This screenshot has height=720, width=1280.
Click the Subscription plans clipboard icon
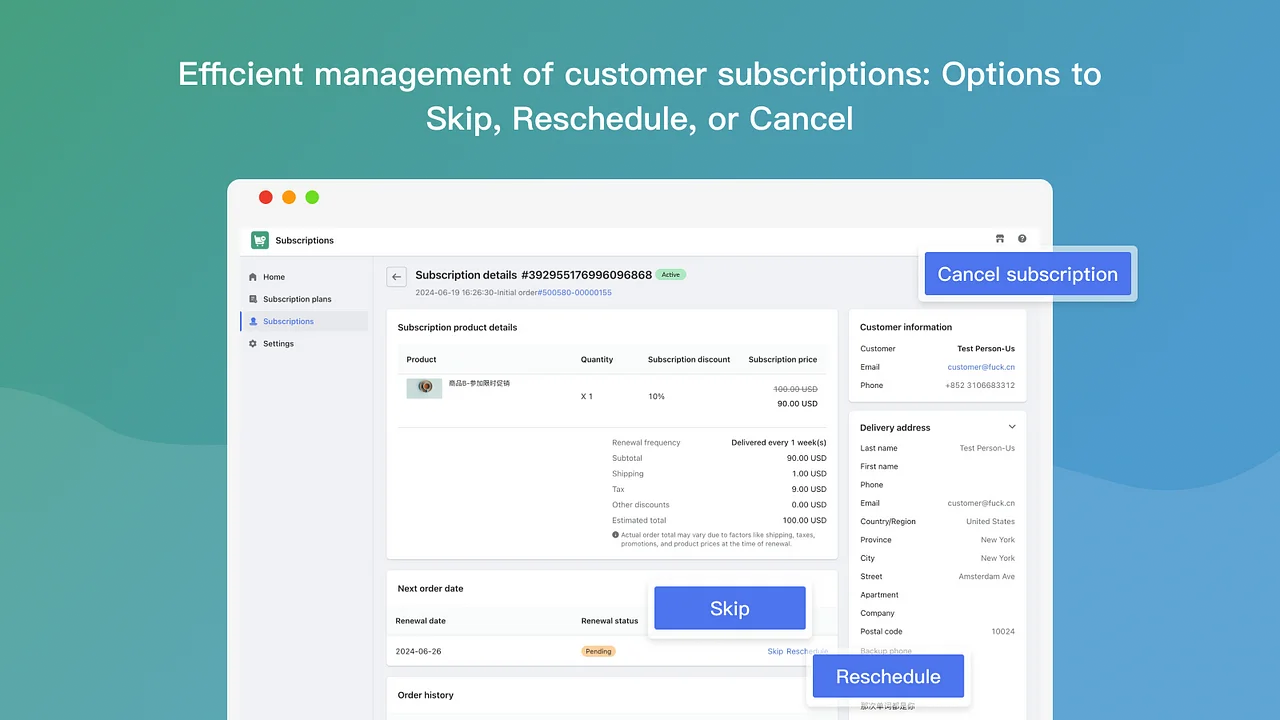coord(253,298)
